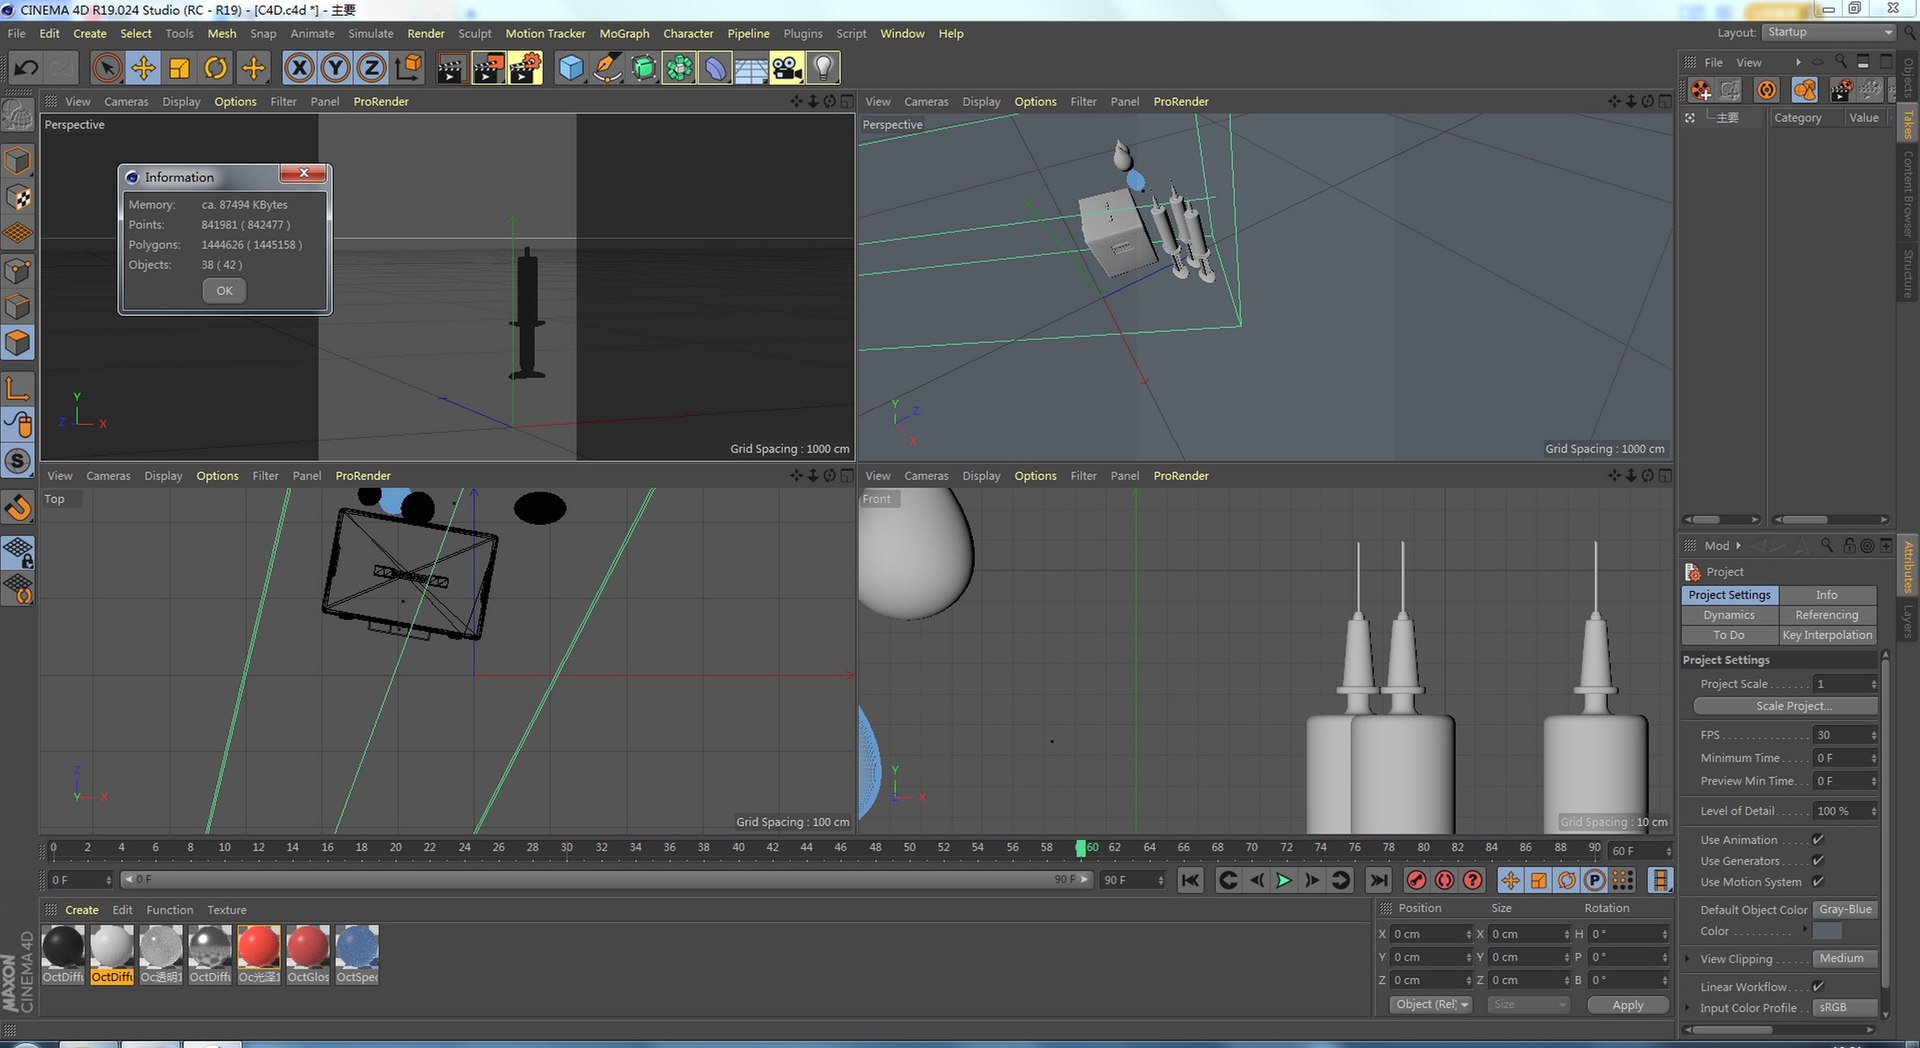This screenshot has height=1048, width=1920.
Task: Click the Color swatch in Project Settings
Action: pos(1827,931)
